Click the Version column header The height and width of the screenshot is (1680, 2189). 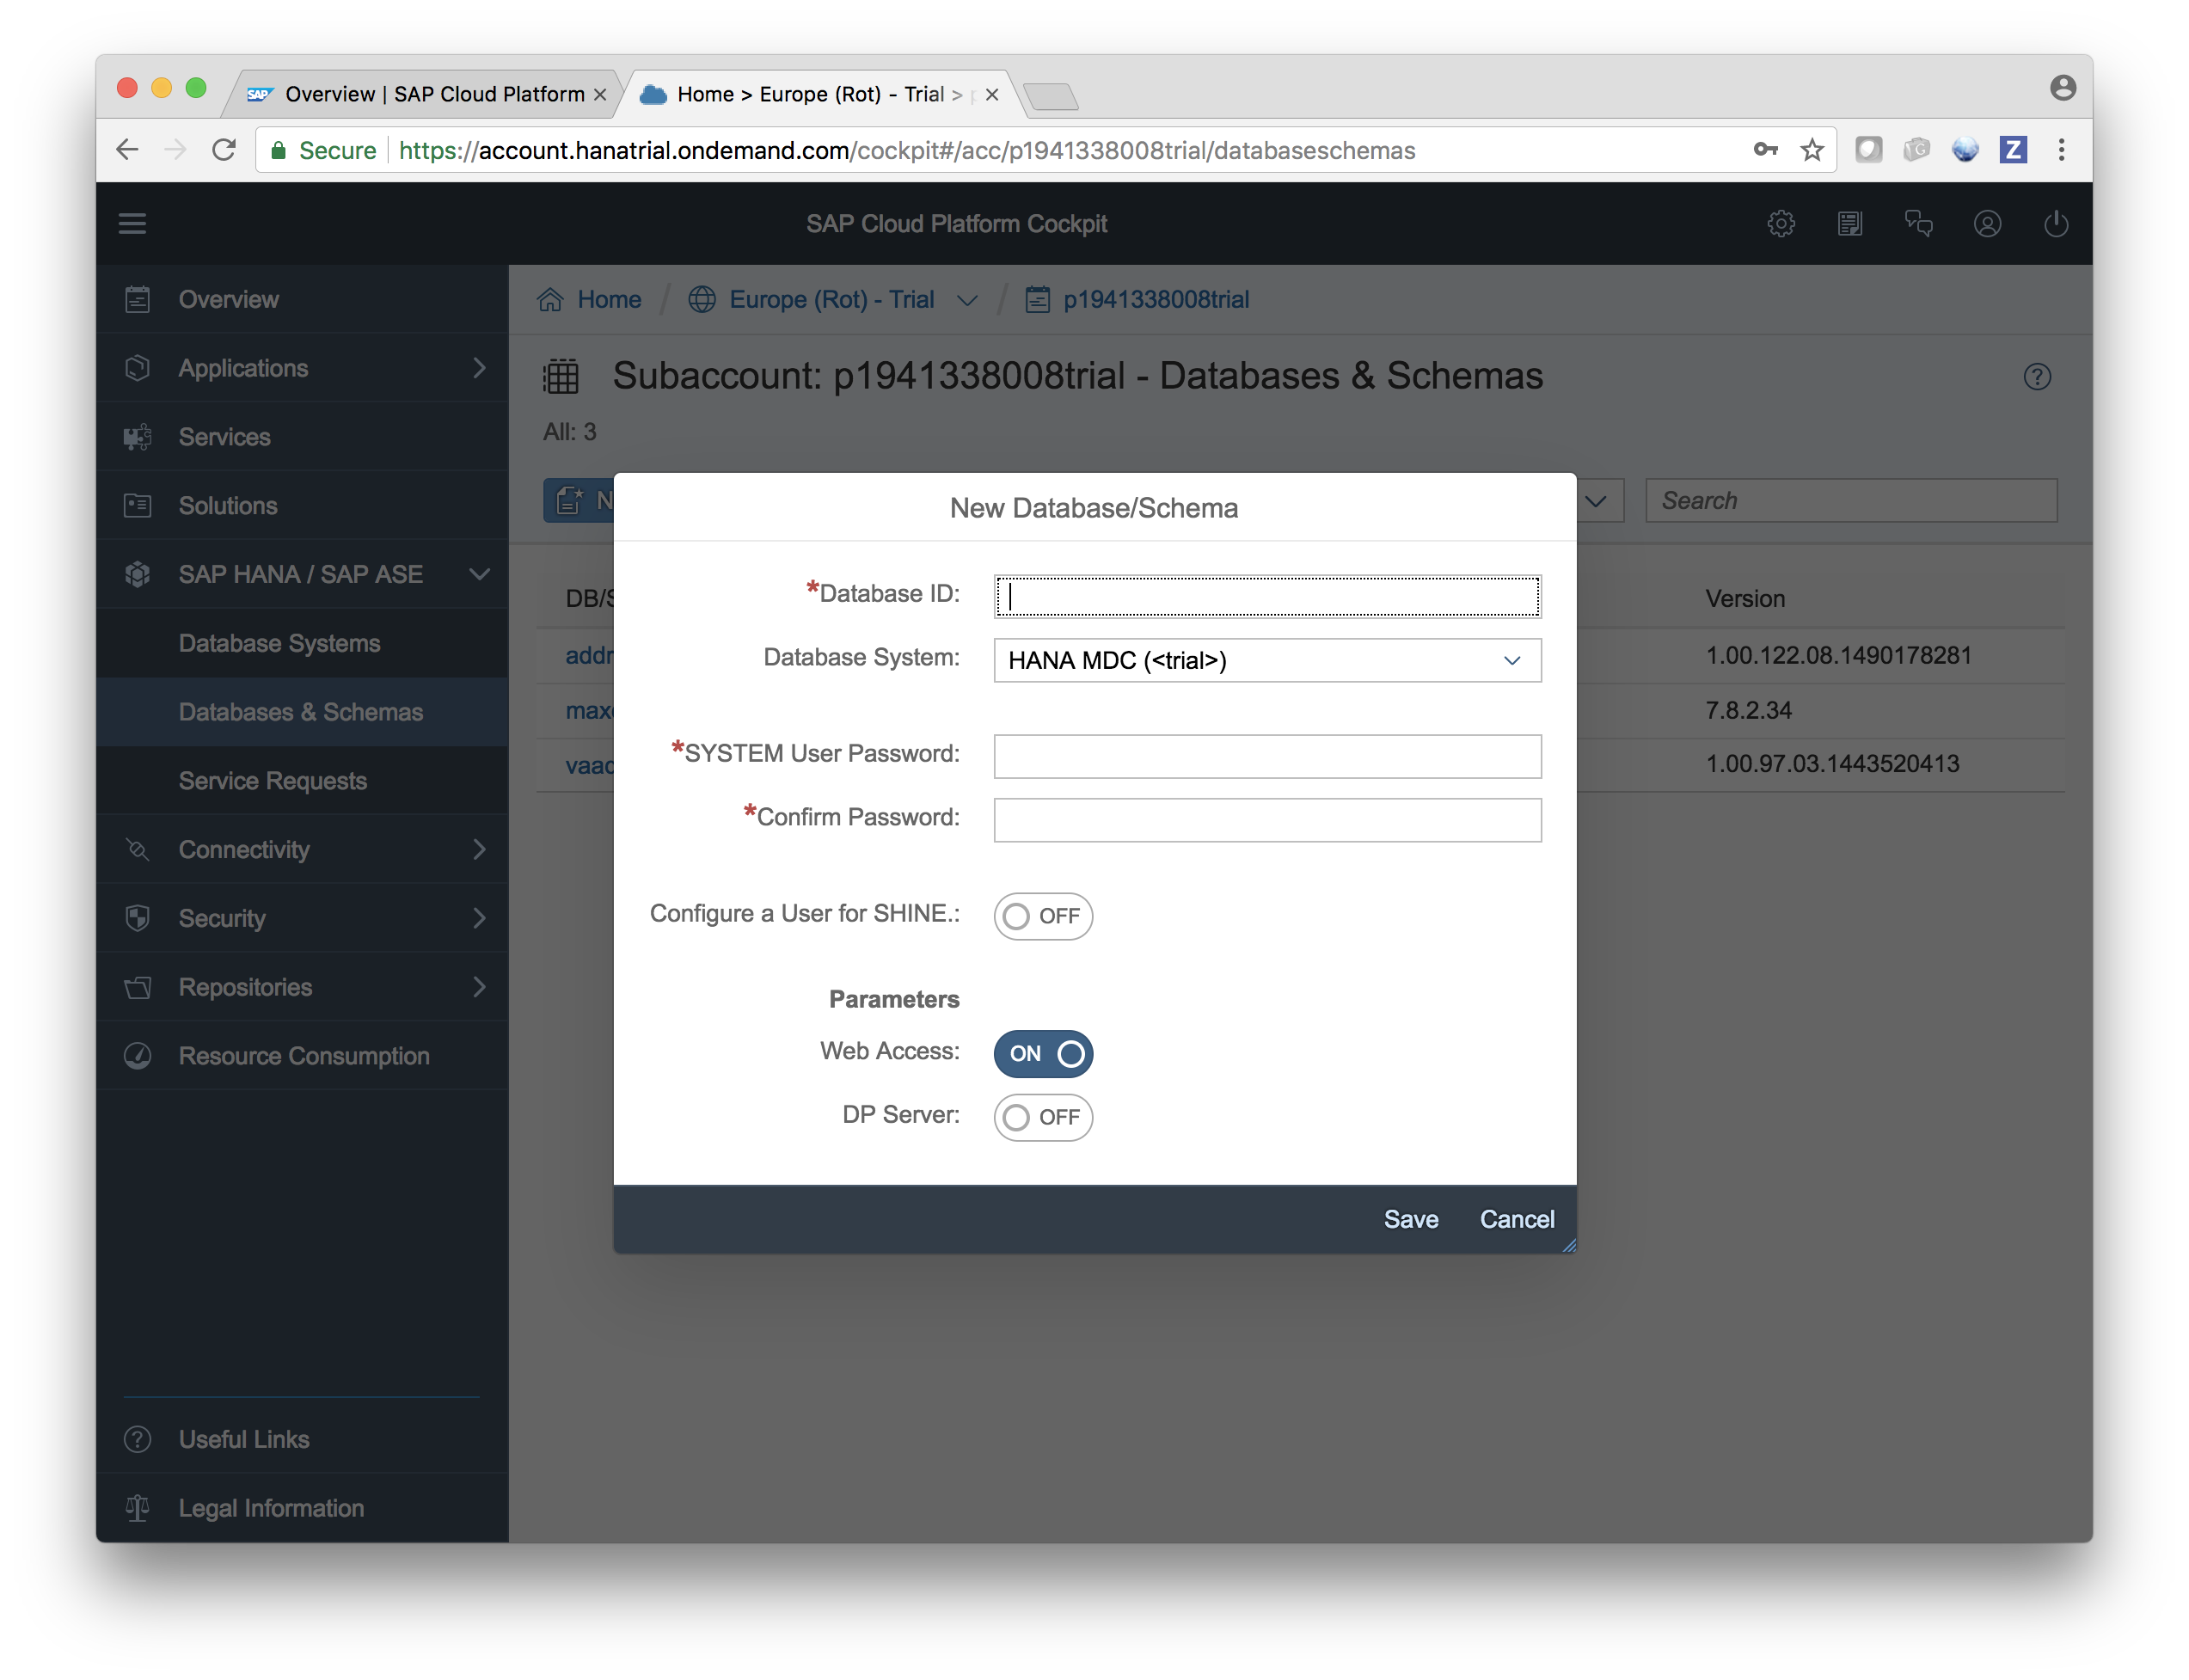pyautogui.click(x=1745, y=598)
